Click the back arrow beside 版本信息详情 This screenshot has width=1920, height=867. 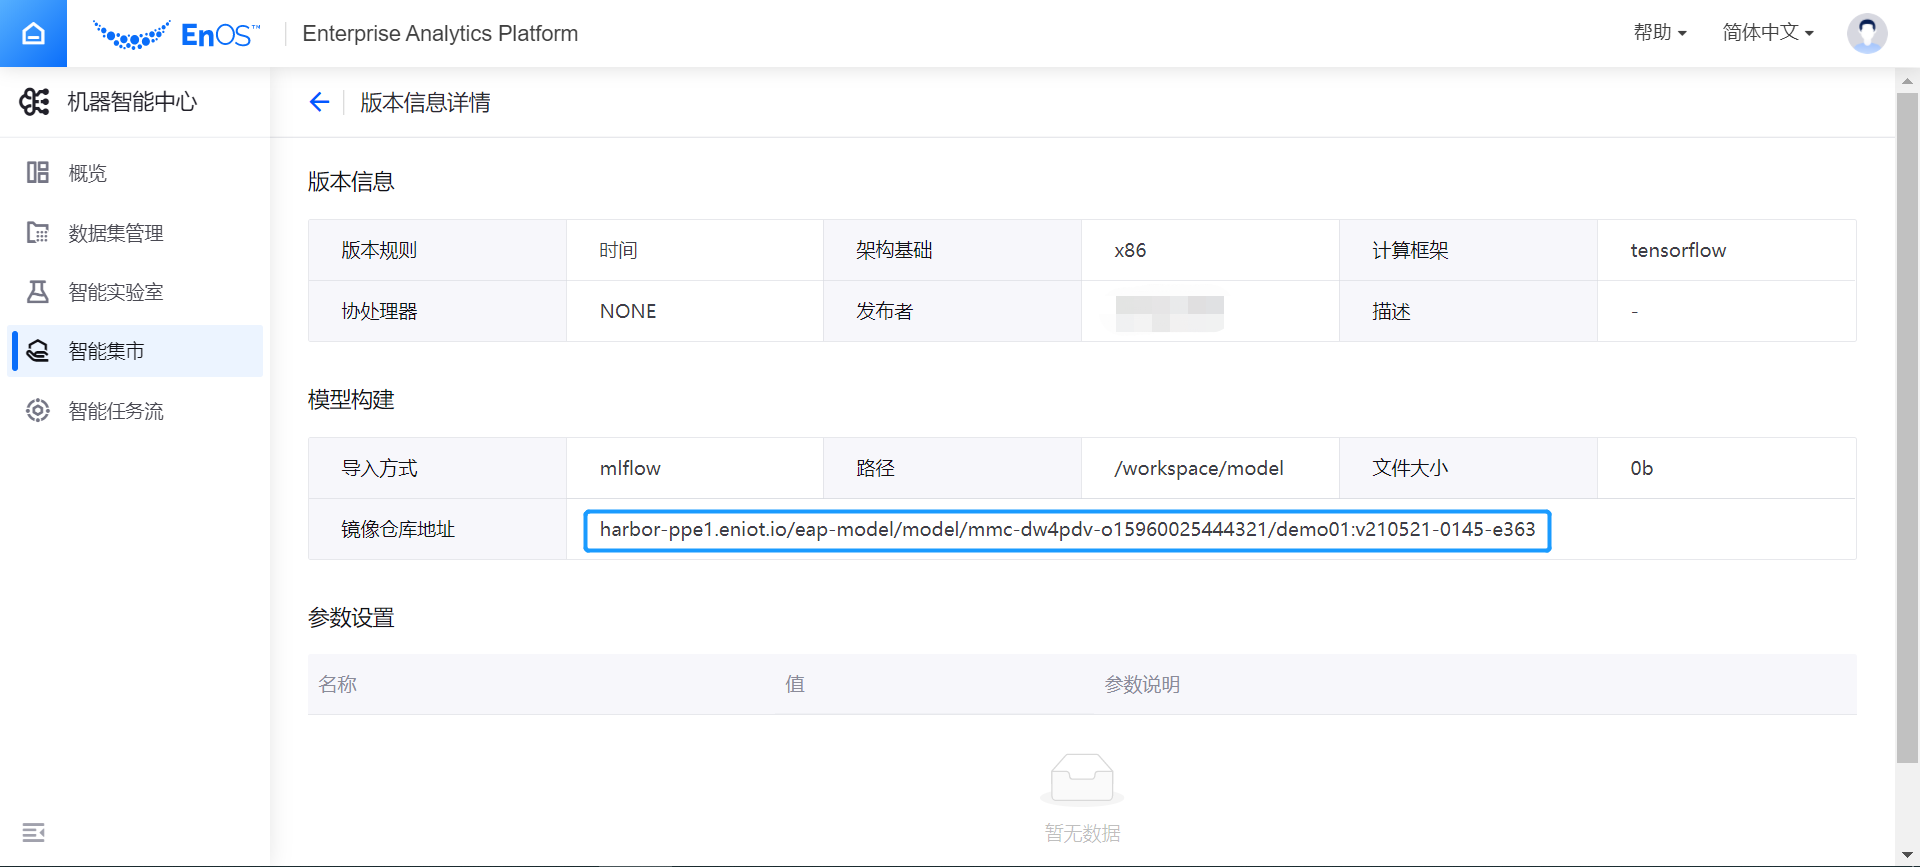pyautogui.click(x=319, y=102)
